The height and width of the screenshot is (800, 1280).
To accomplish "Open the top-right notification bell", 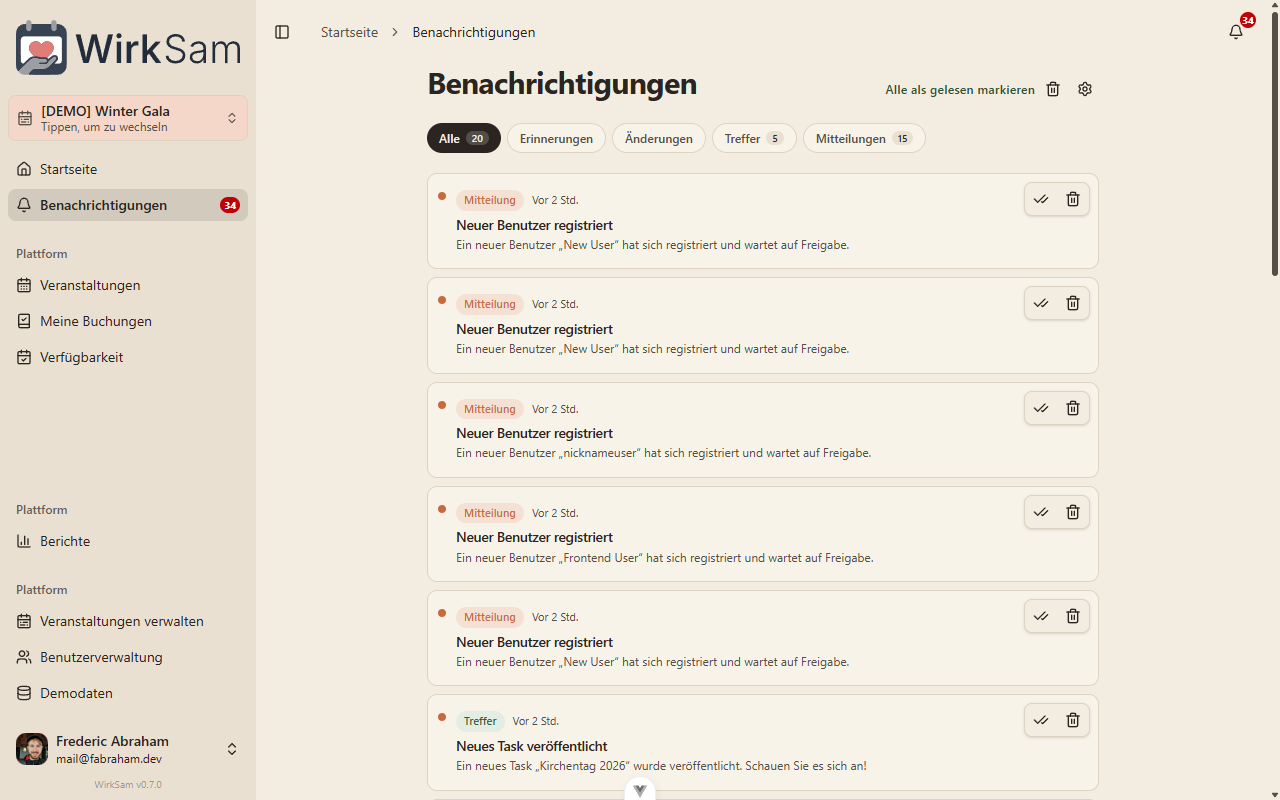I will click(1236, 32).
